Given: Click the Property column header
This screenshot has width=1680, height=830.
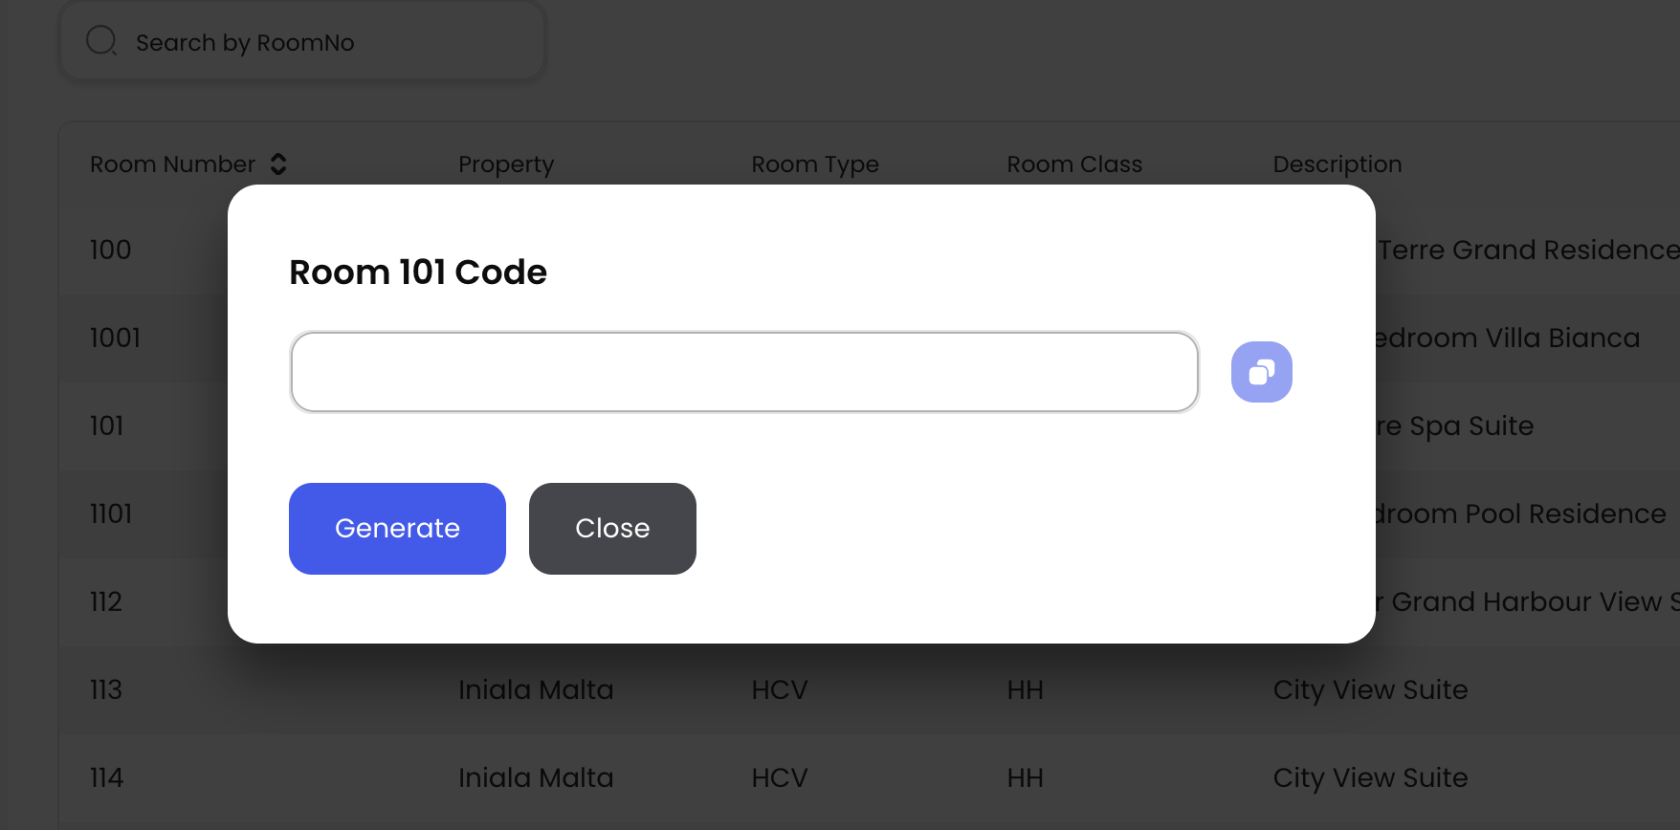Looking at the screenshot, I should (x=506, y=164).
